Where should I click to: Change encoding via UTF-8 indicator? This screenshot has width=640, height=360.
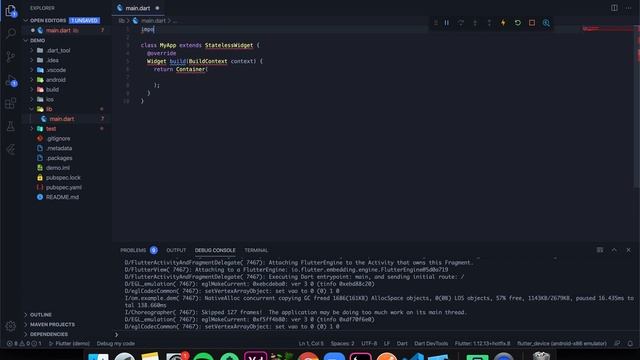[x=369, y=343]
